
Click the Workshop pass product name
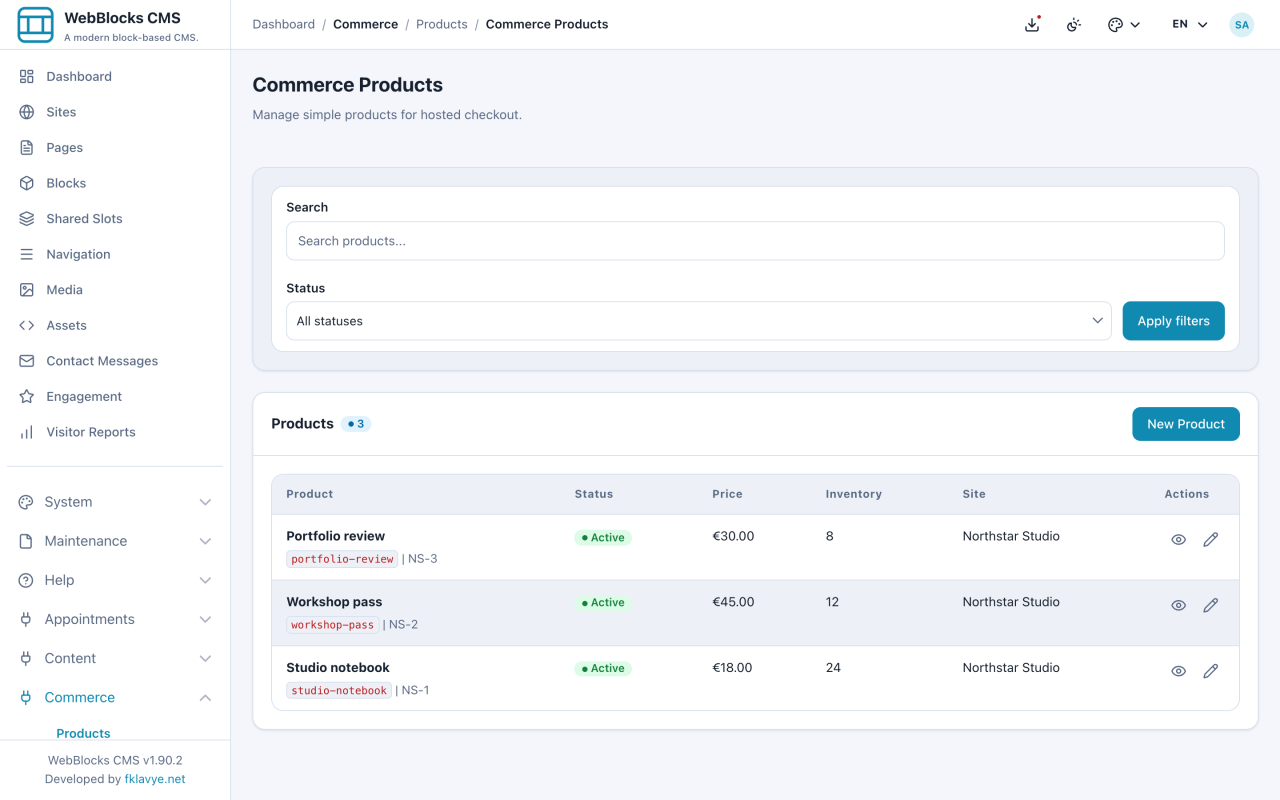point(334,602)
